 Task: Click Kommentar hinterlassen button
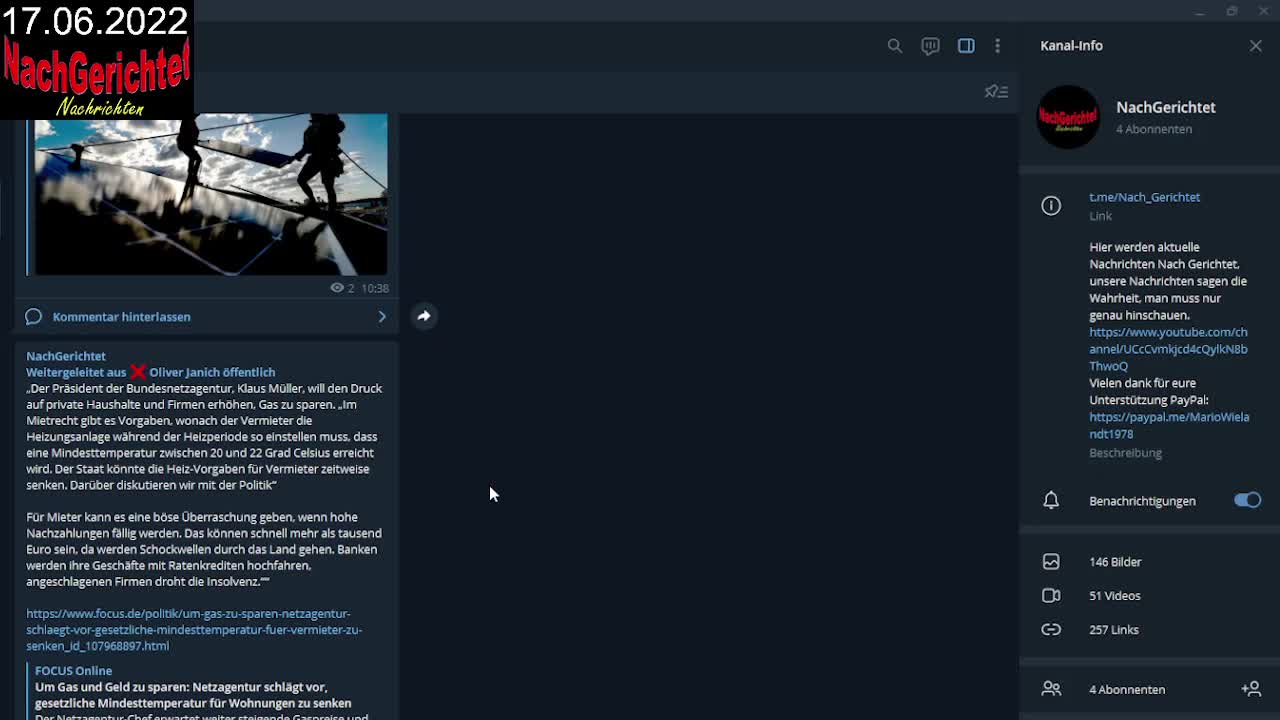point(207,317)
